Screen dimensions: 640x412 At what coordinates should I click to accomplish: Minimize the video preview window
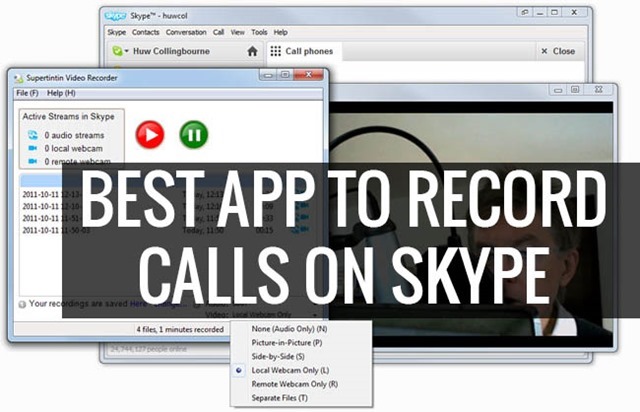click(x=558, y=90)
